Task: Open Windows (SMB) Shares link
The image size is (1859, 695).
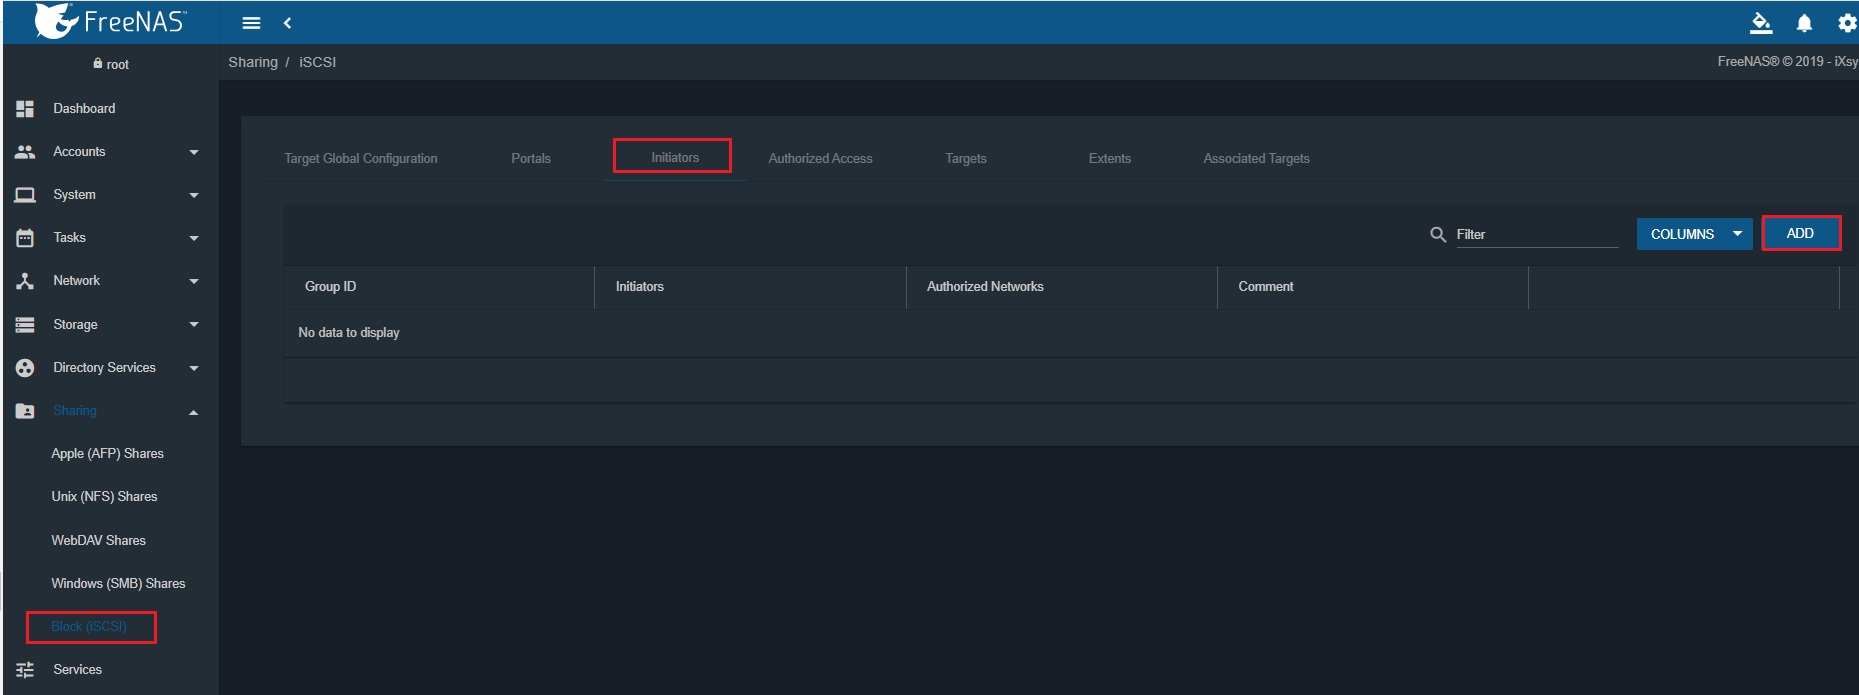Action: click(118, 583)
